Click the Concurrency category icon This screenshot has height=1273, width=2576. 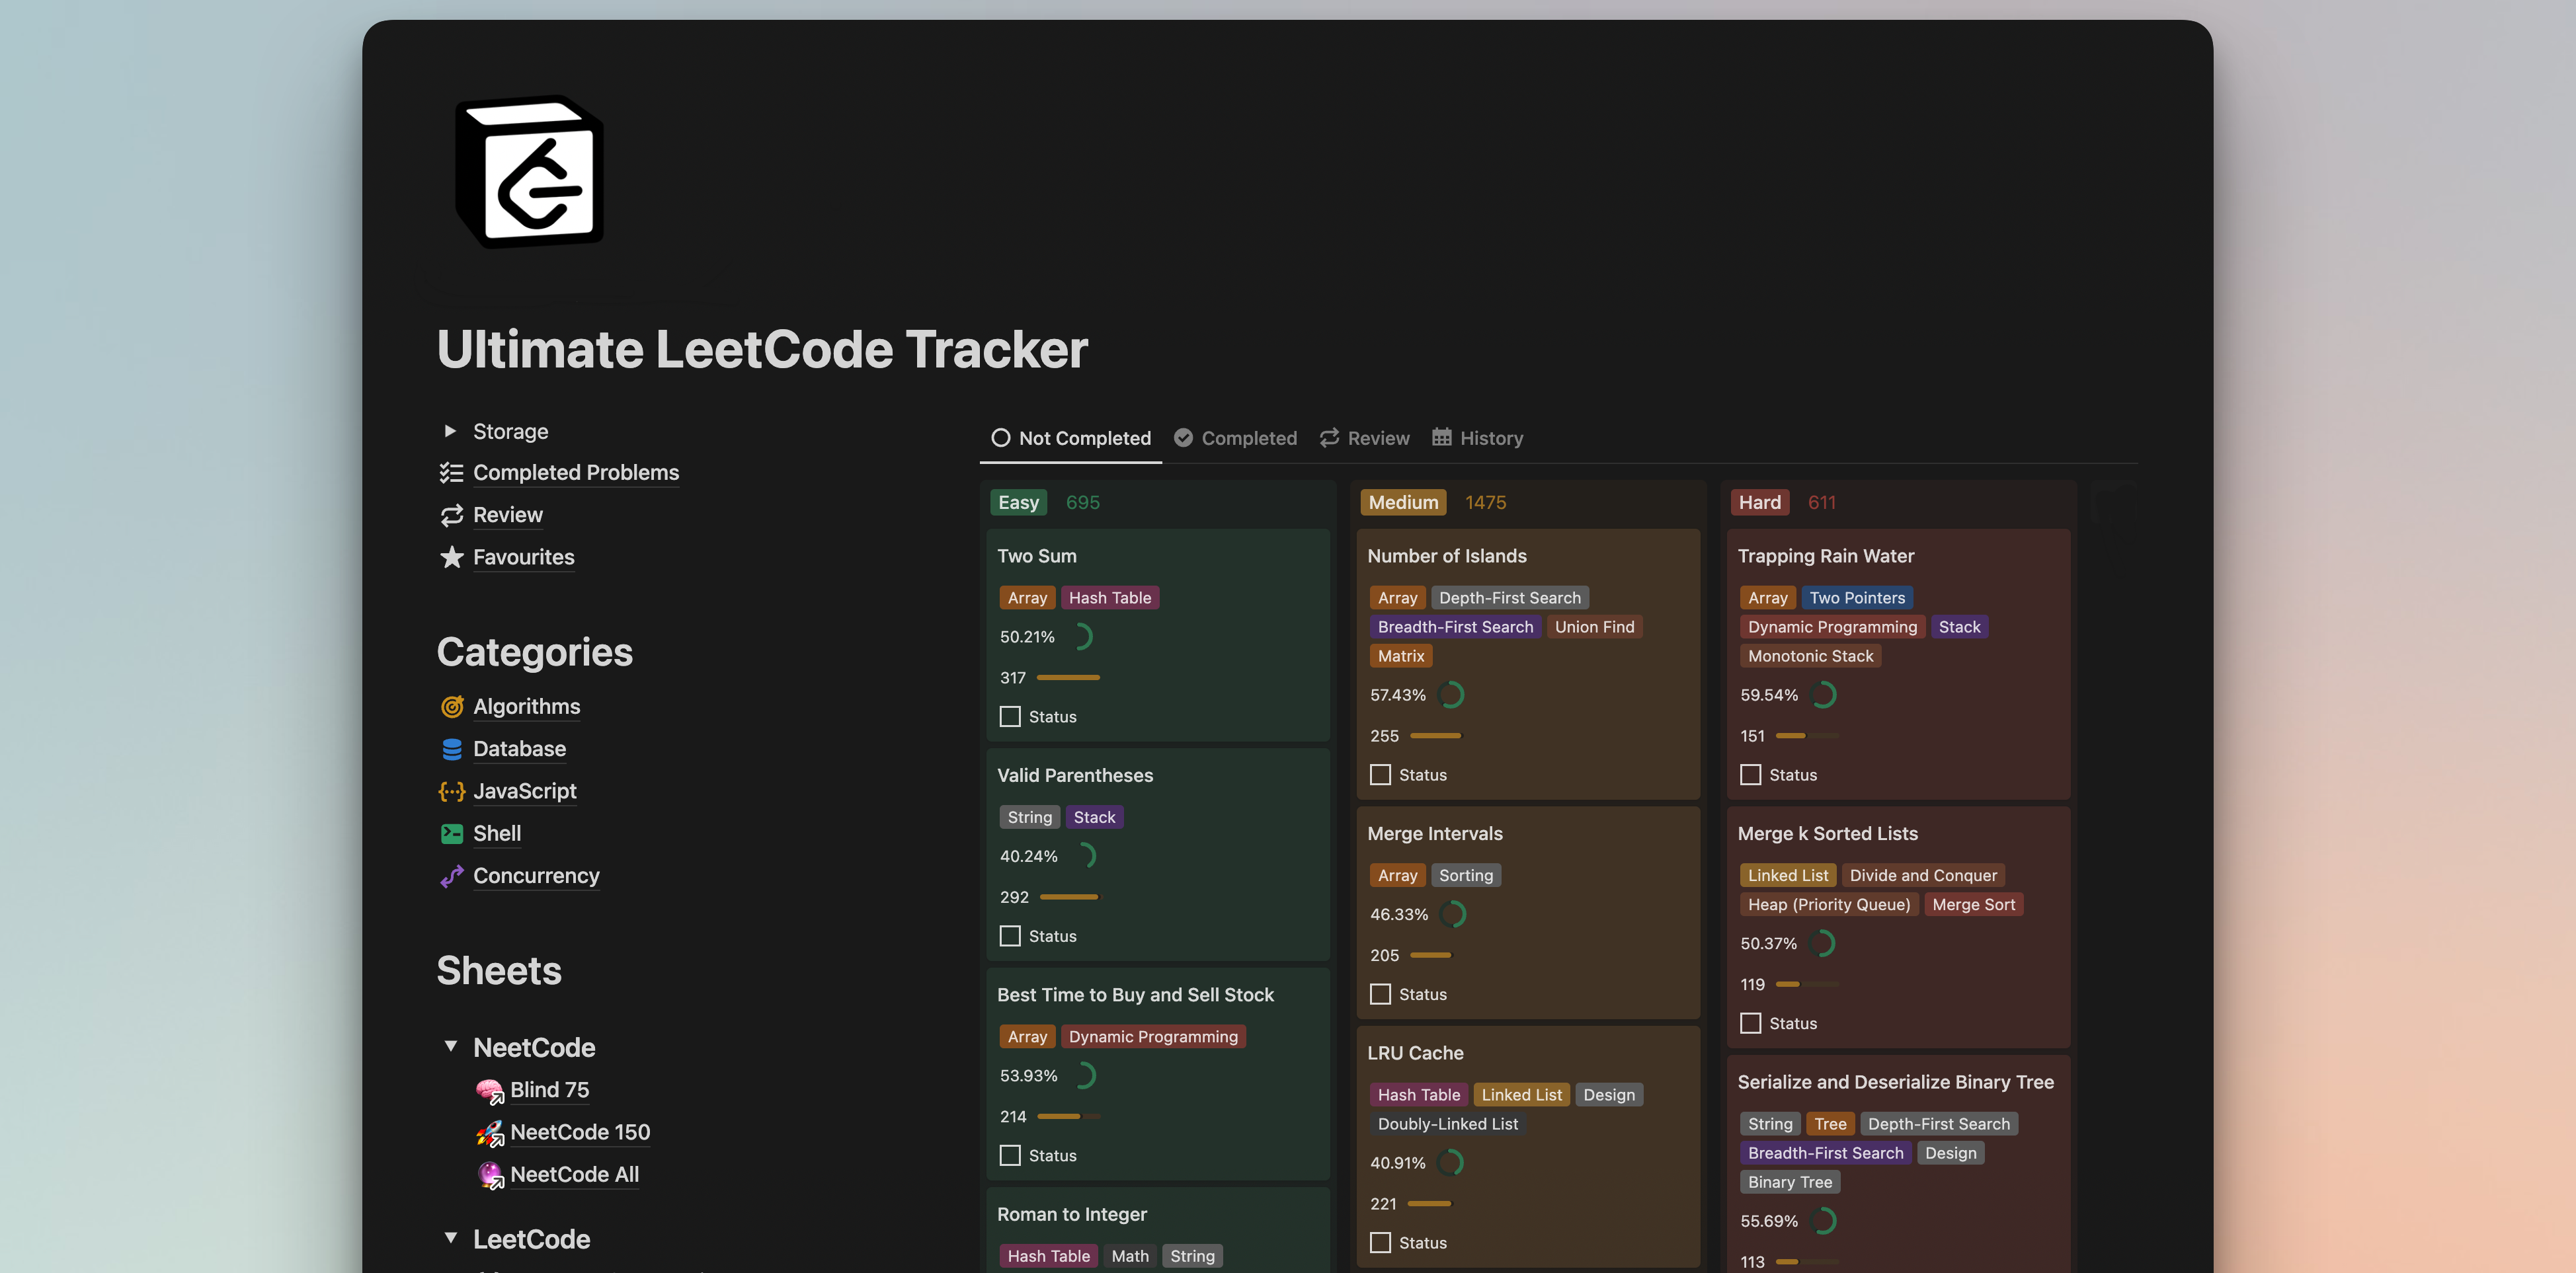pos(452,876)
